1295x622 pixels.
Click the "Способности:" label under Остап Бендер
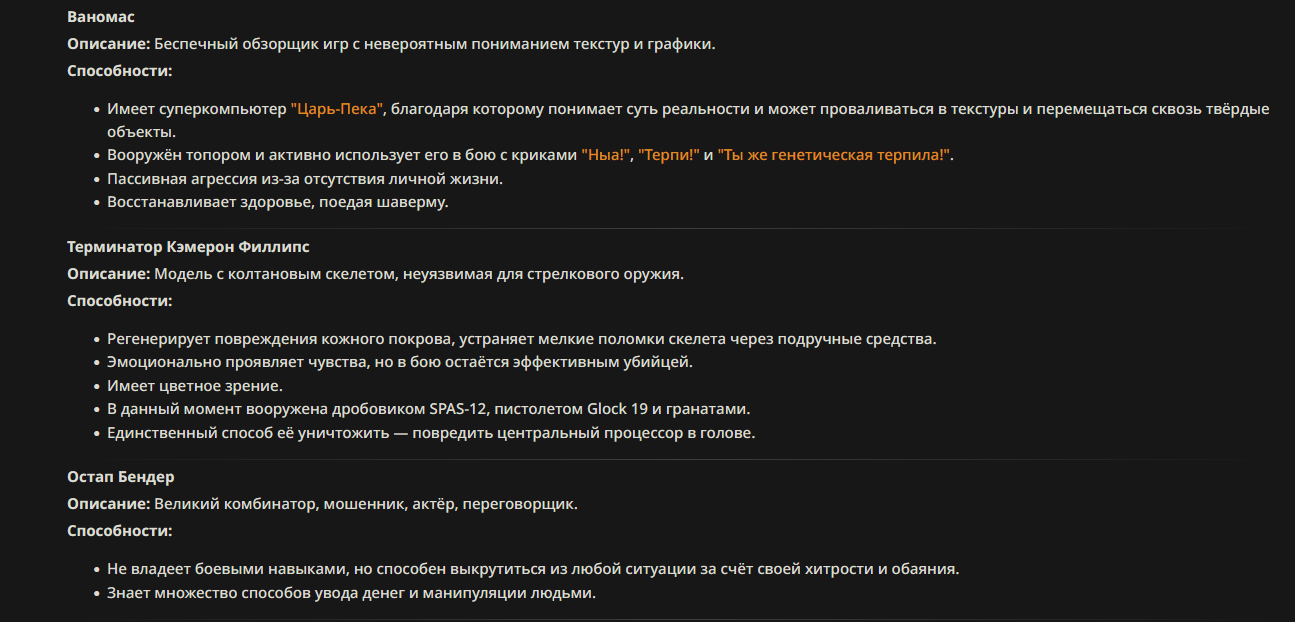120,531
